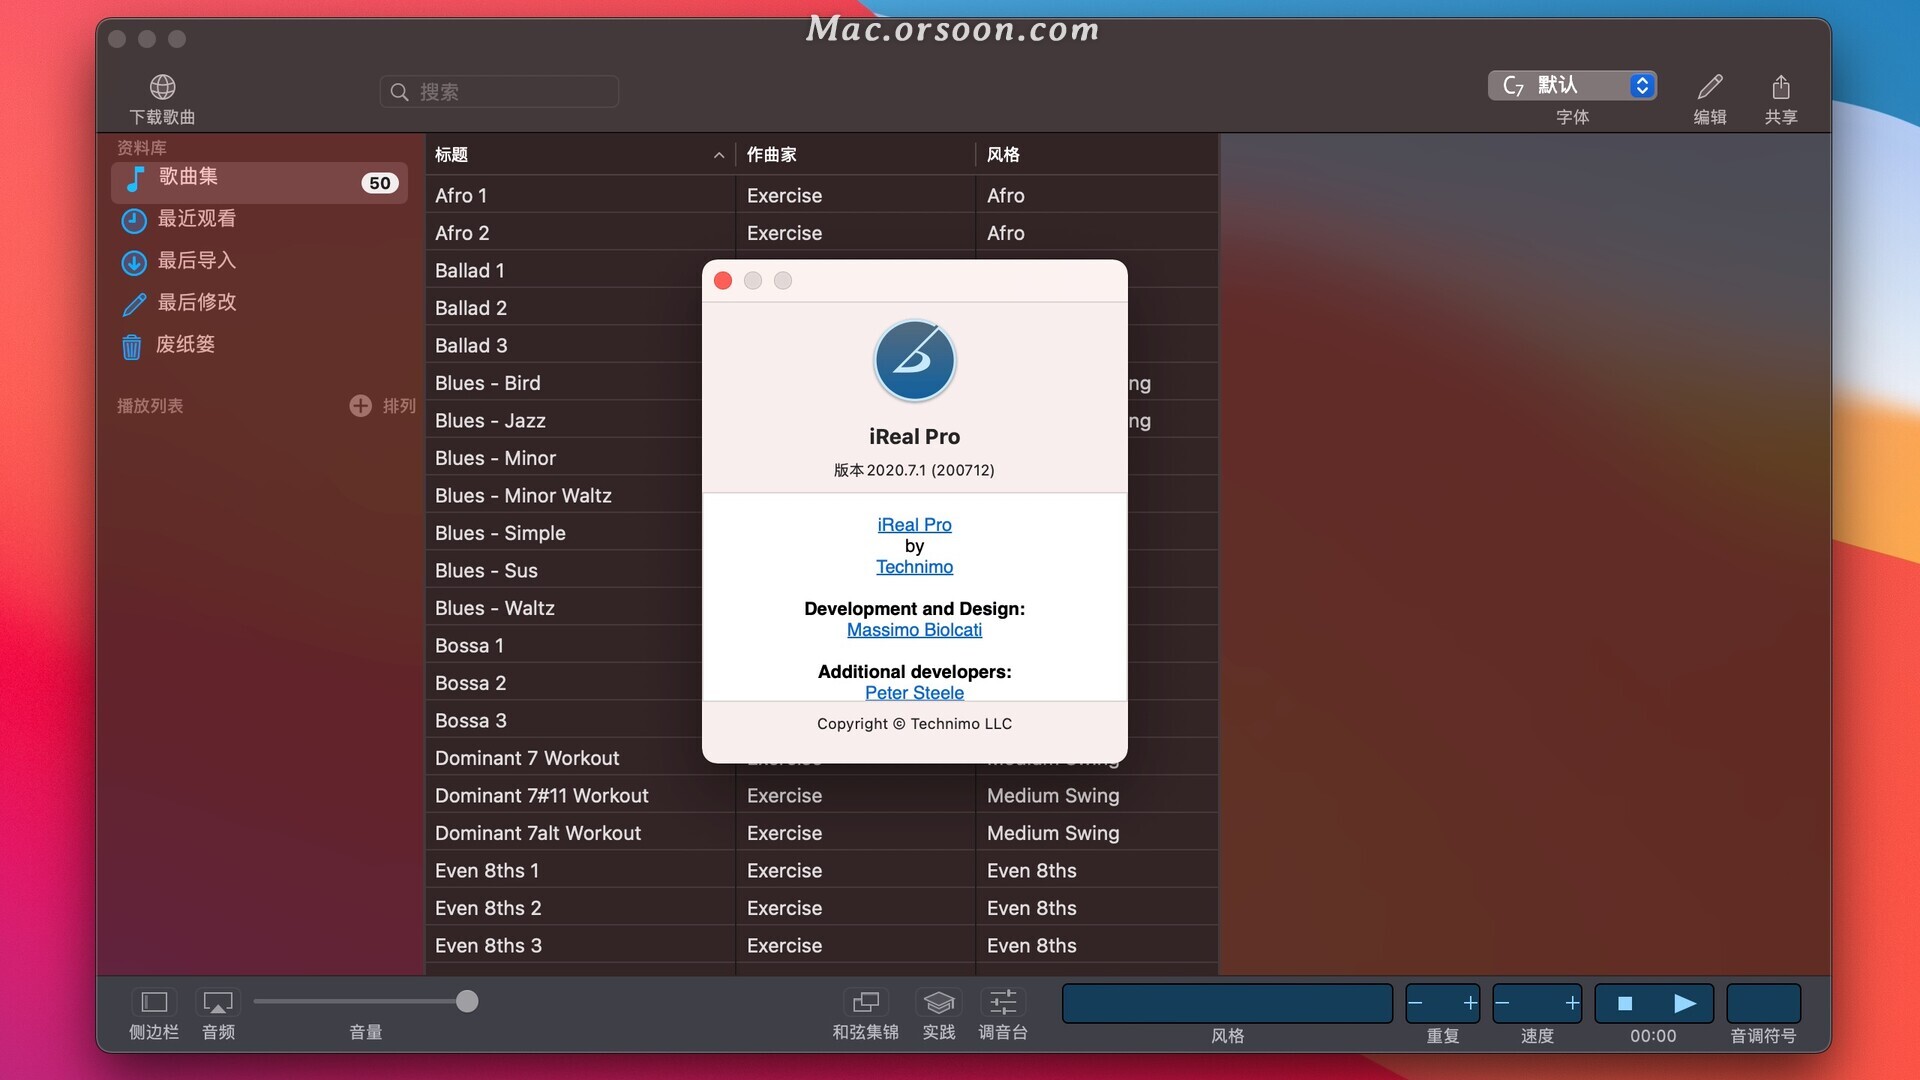Expand the 播放列表 (Playlist) section
Viewport: 1920px width, 1080px height.
(x=152, y=405)
